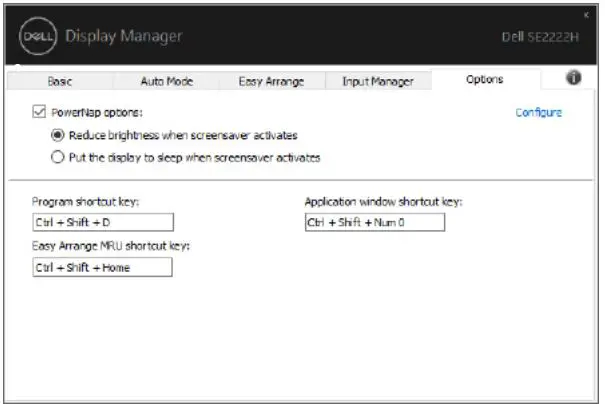This screenshot has height=404, width=605.
Task: Open the Easy Arrange tab
Action: click(272, 81)
